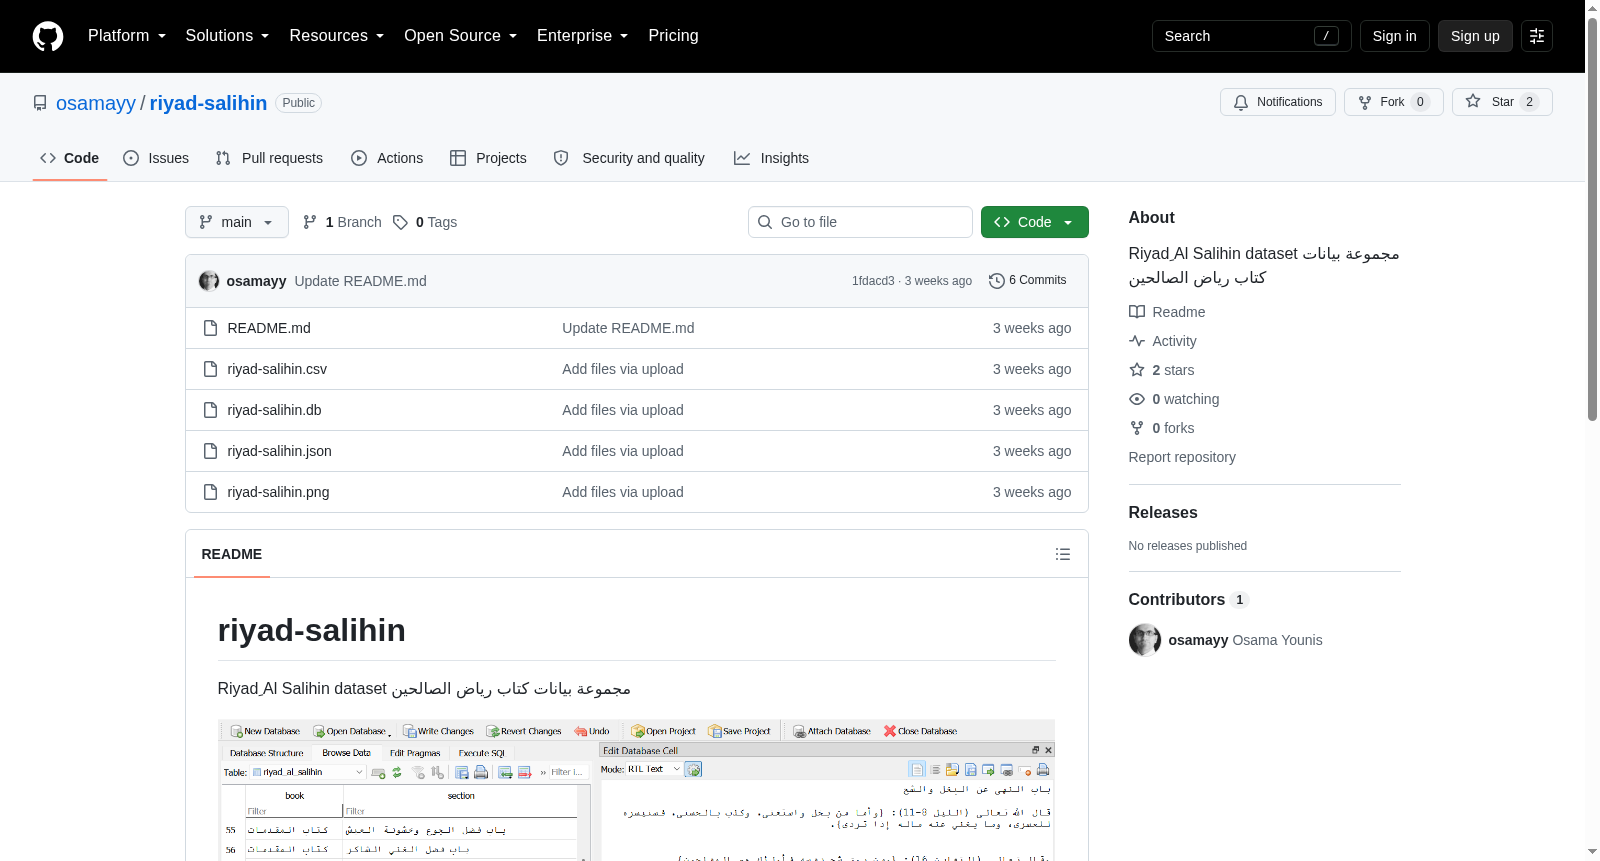Click the file icon next to riyad-salihin.png
This screenshot has height=861, width=1600.
210,492
